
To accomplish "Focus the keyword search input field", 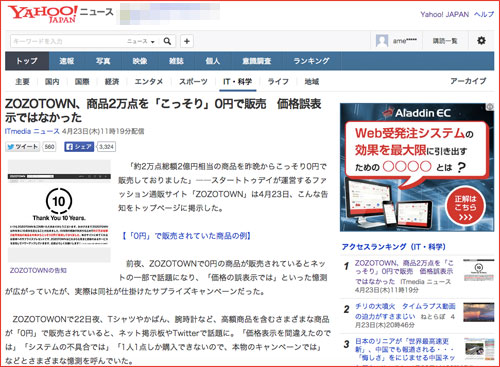I will [68, 41].
